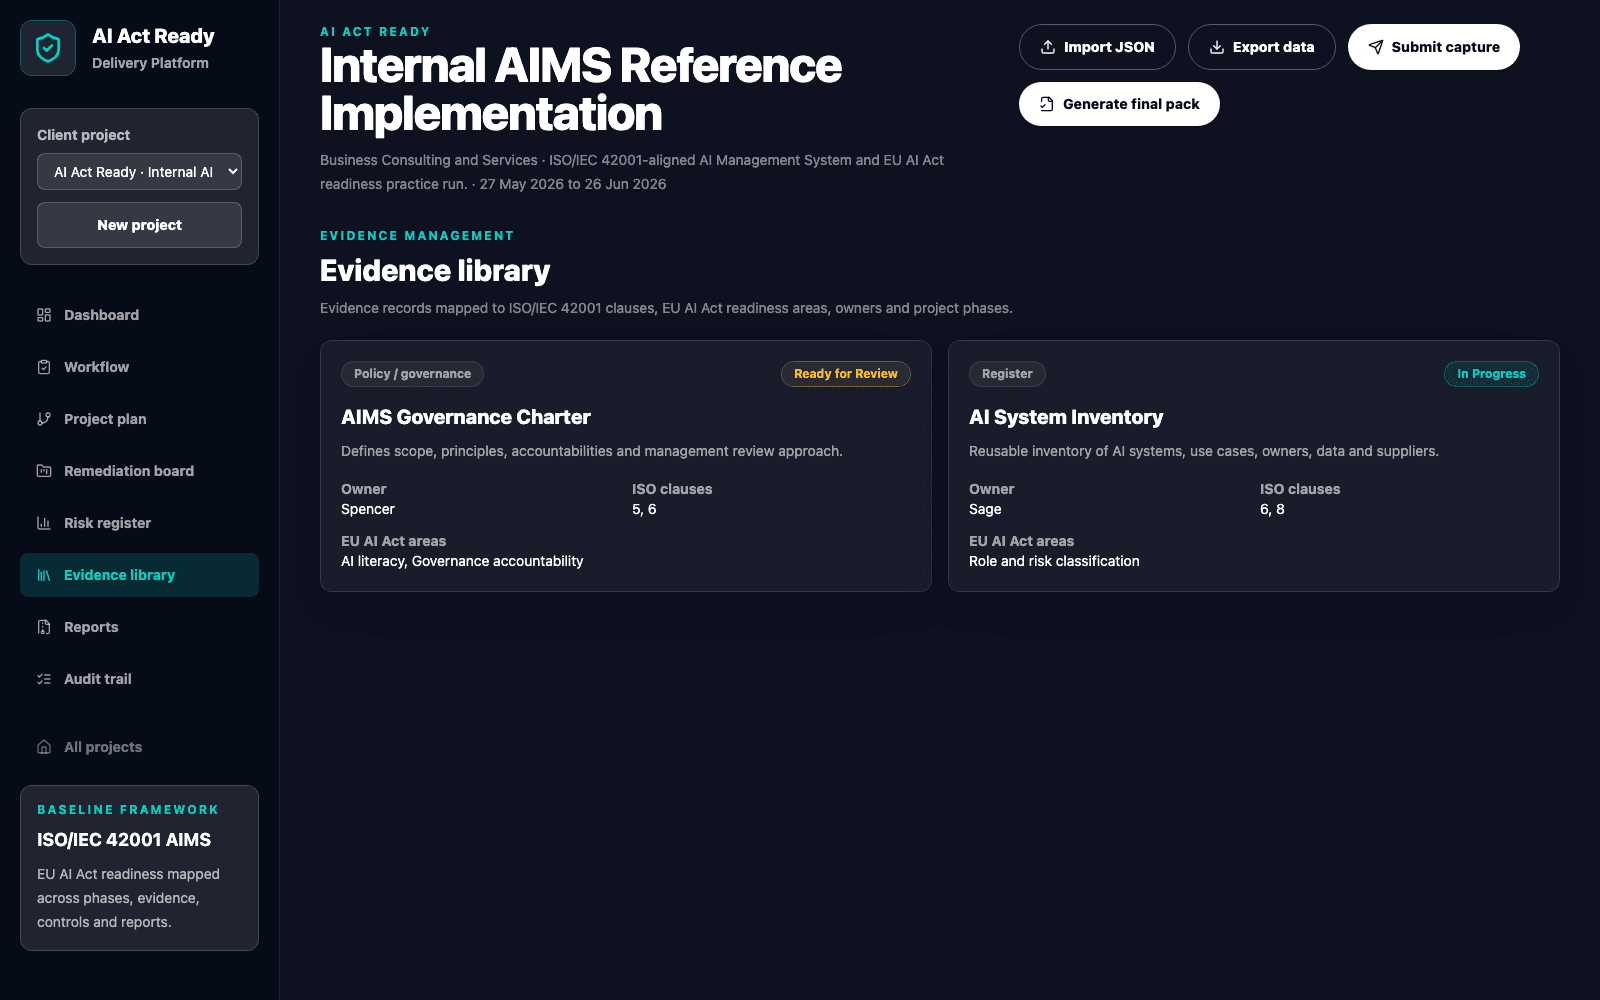The image size is (1600, 1000).
Task: Click the ISO/IEC 42001 AIMS baseline heading
Action: tap(124, 840)
